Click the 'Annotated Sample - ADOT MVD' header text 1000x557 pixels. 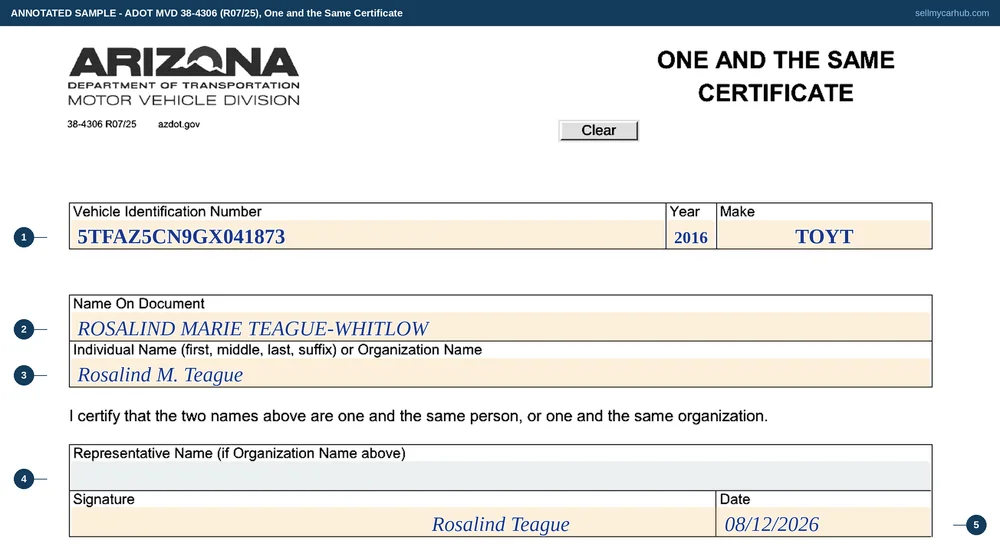tap(207, 13)
